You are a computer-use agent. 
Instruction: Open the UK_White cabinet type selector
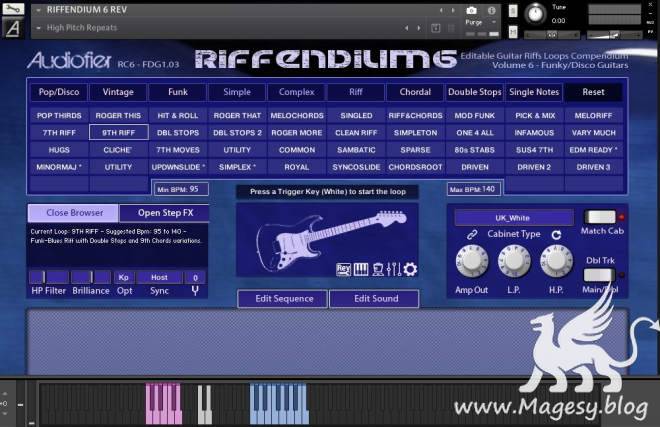pos(513,218)
